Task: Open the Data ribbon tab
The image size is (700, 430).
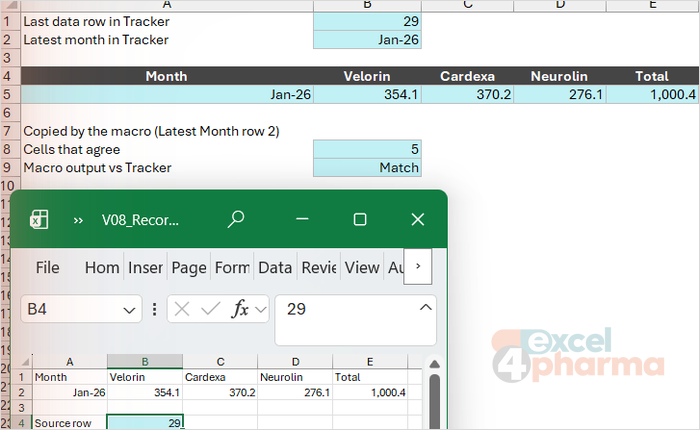Action: [x=275, y=267]
